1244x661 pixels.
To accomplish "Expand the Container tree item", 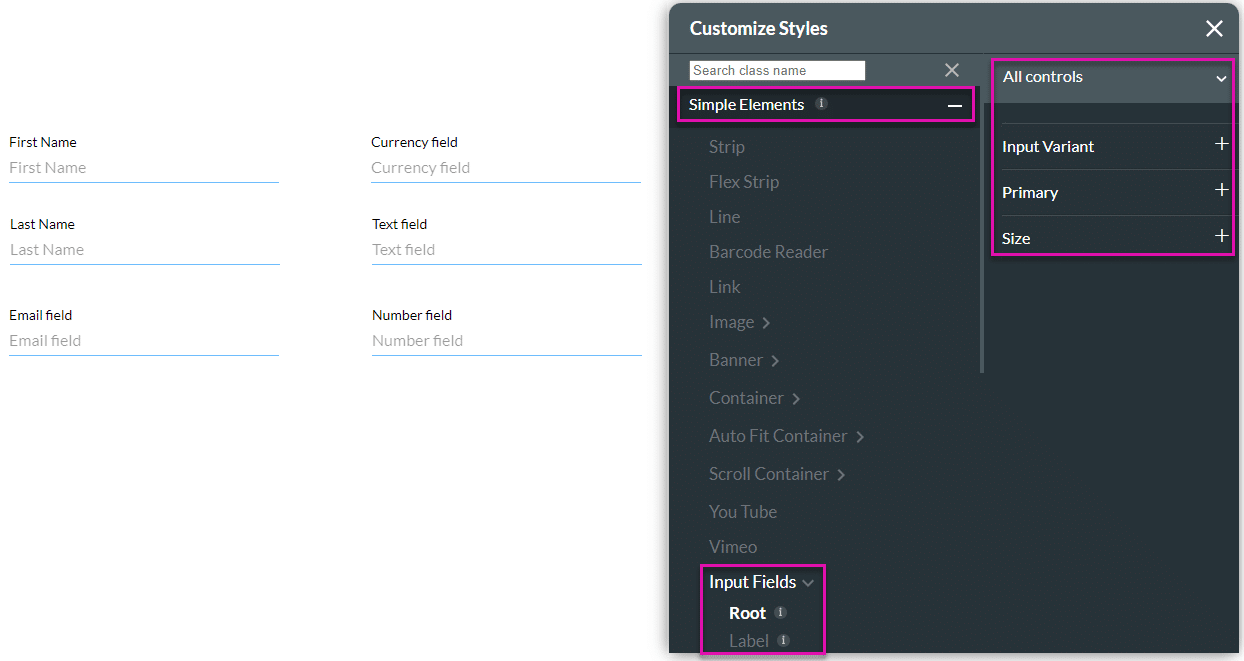I will pos(795,397).
